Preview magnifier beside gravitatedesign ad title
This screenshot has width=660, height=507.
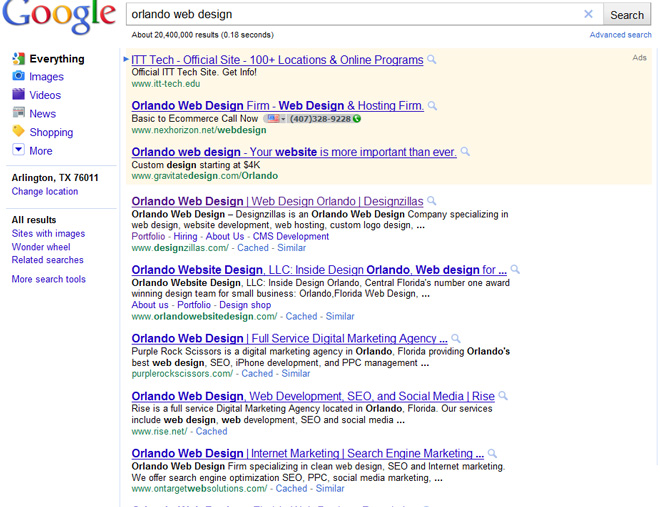pos(465,151)
